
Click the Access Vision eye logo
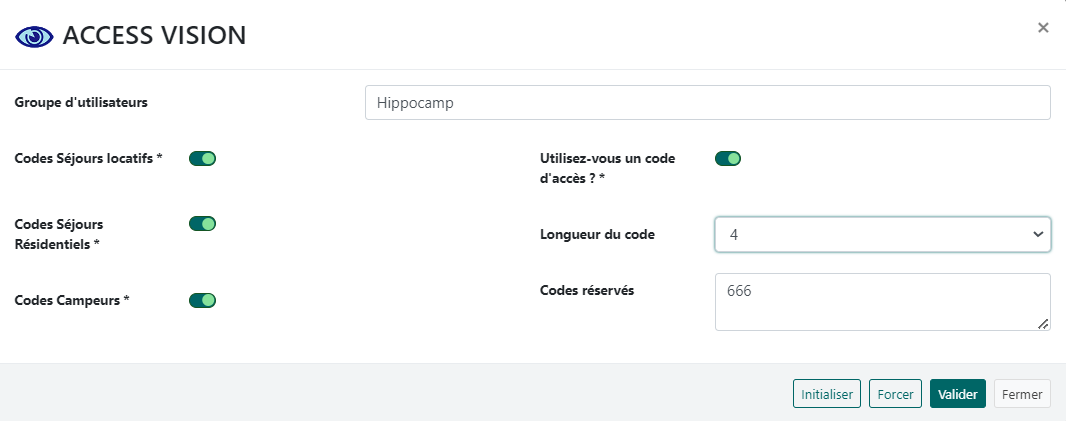(35, 36)
